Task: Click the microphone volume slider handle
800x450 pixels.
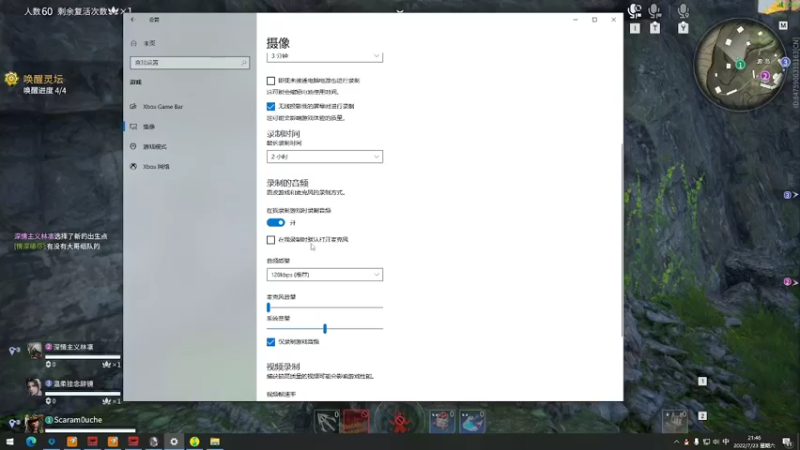Action: pyautogui.click(x=268, y=307)
